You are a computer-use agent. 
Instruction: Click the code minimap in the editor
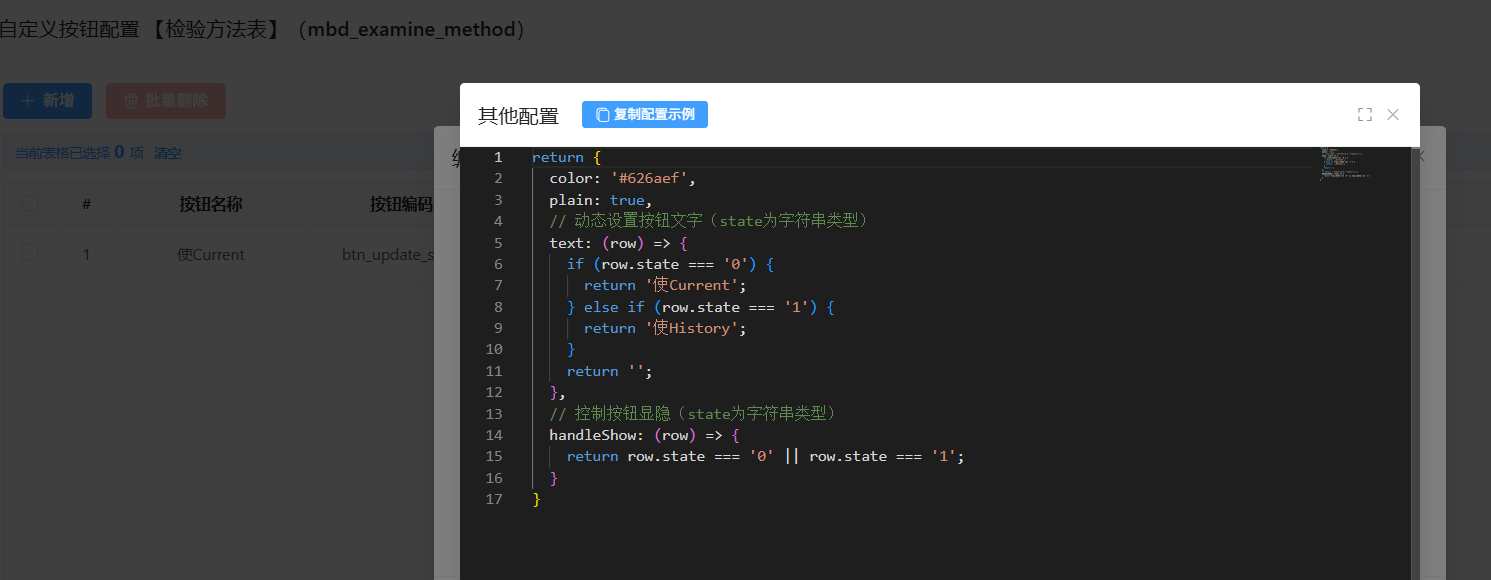[1345, 163]
